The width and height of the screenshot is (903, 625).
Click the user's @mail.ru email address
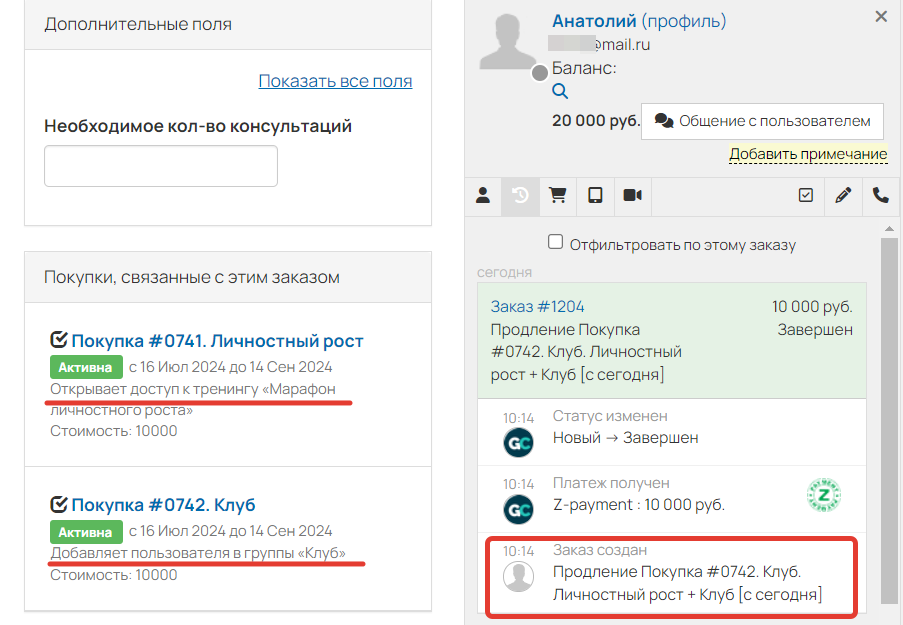coord(599,44)
